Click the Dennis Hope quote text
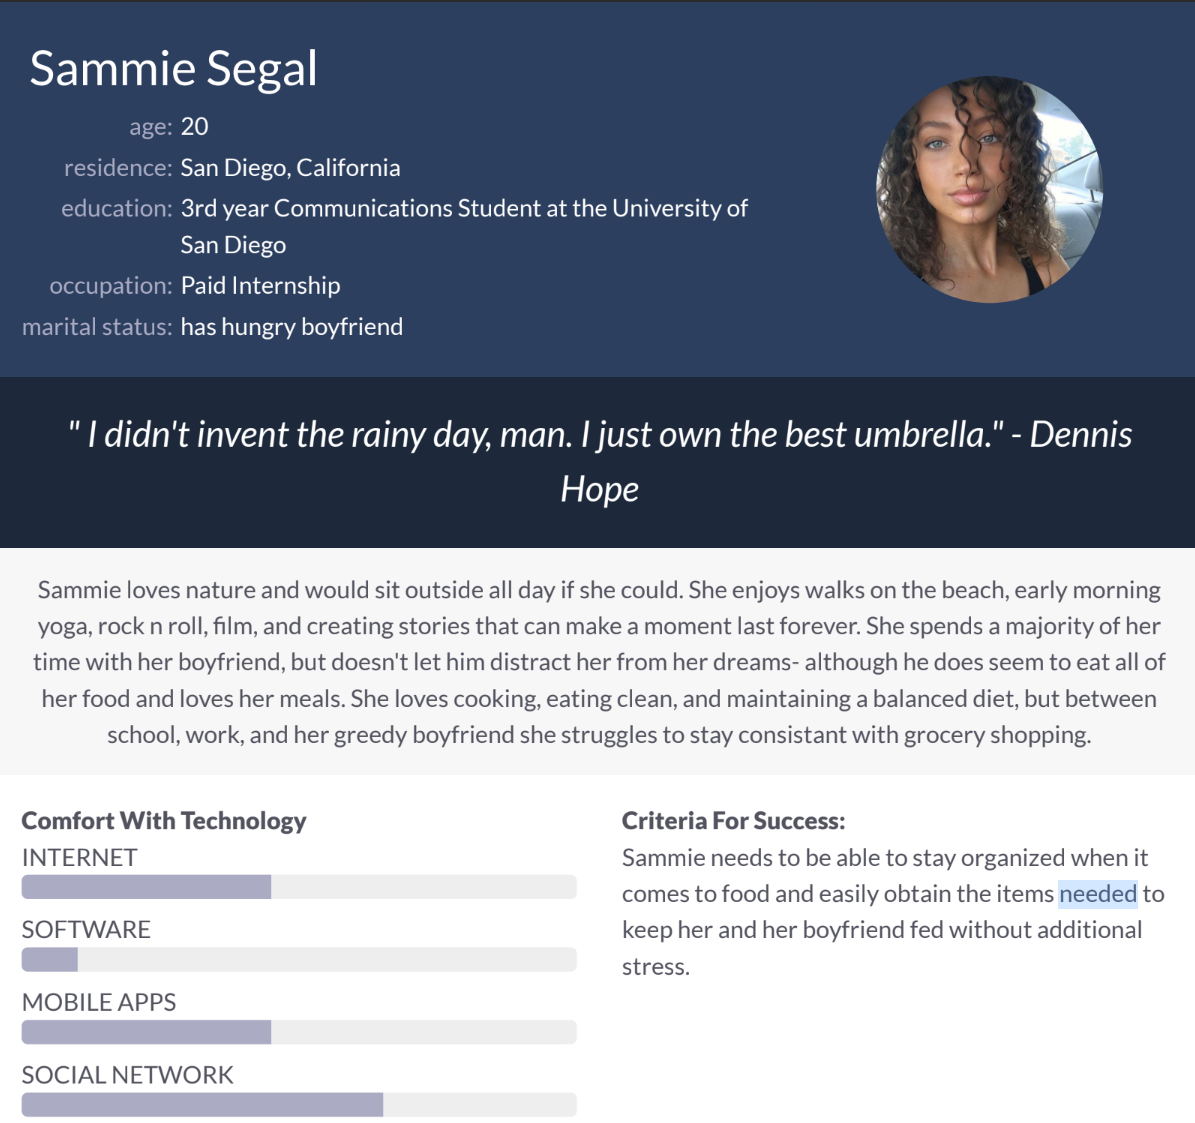 (599, 461)
